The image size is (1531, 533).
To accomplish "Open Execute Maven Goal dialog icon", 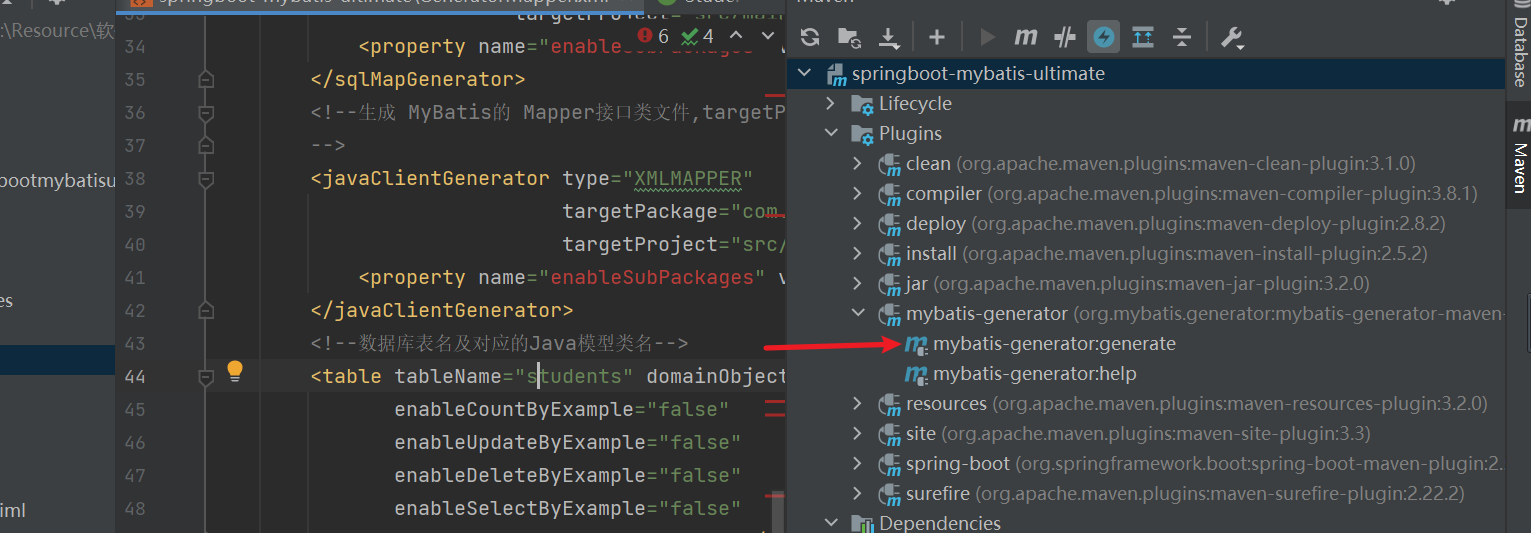I will [1026, 37].
